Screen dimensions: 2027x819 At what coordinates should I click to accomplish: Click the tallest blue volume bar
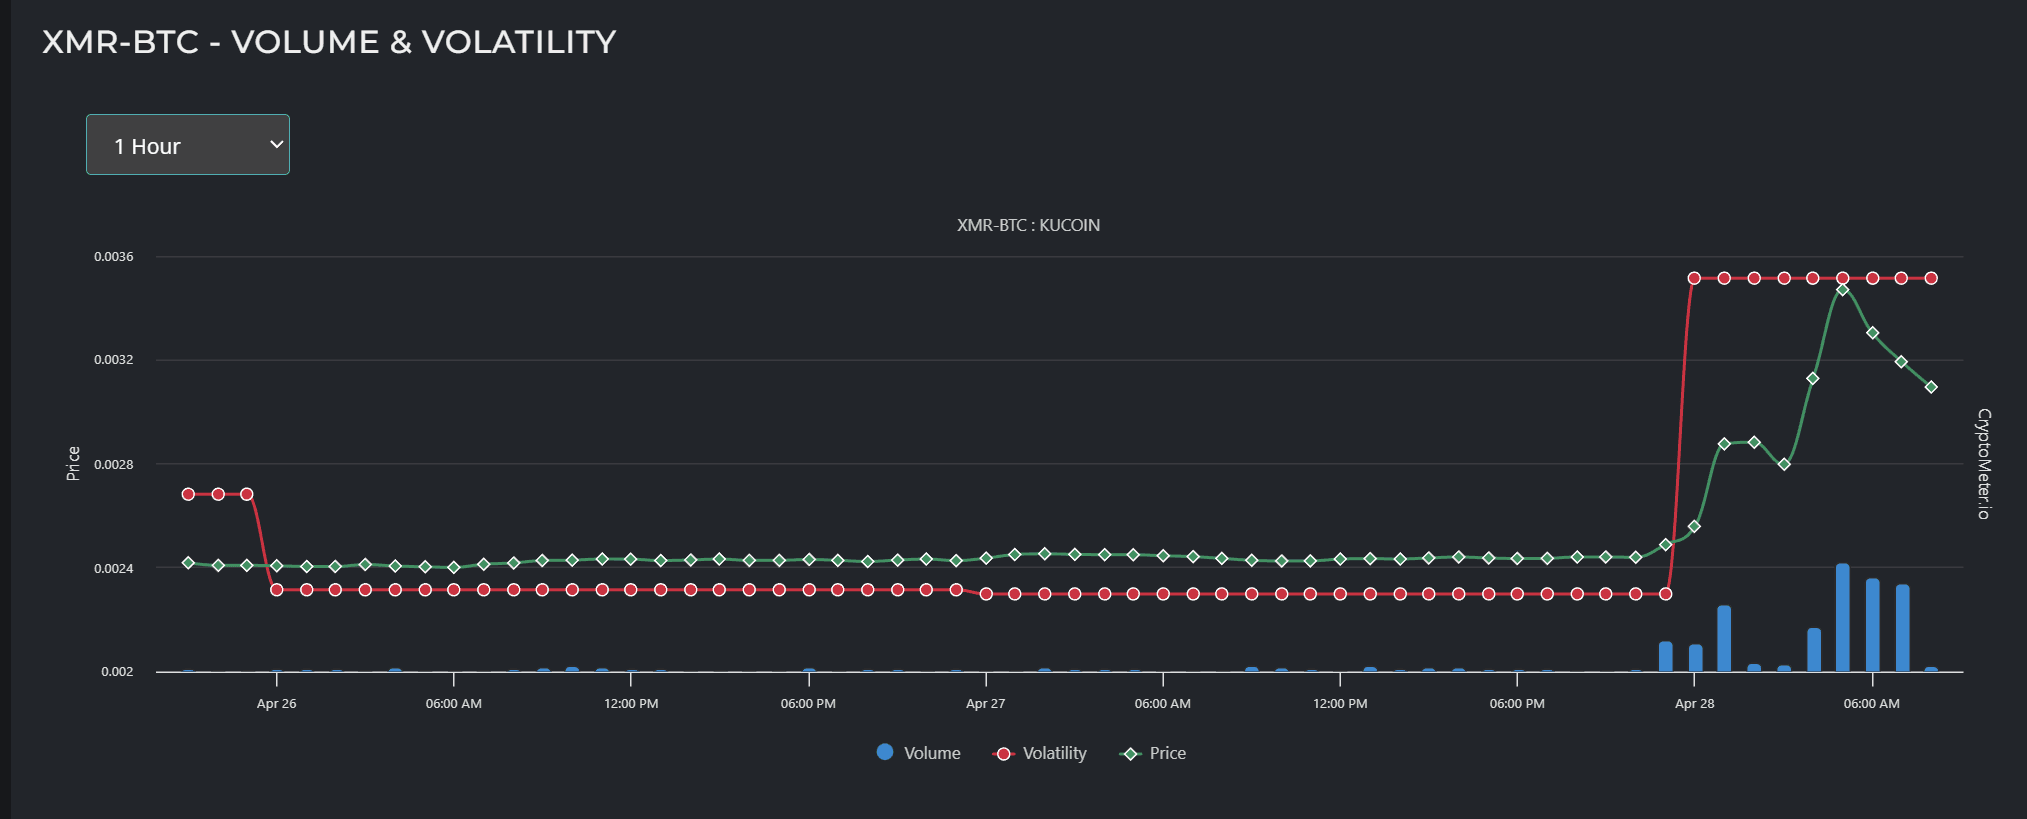[1843, 617]
